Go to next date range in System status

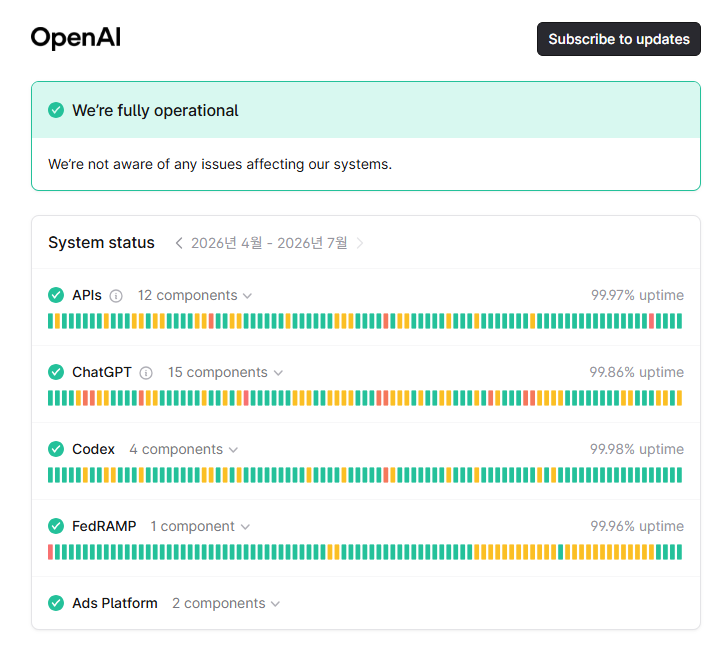359,243
